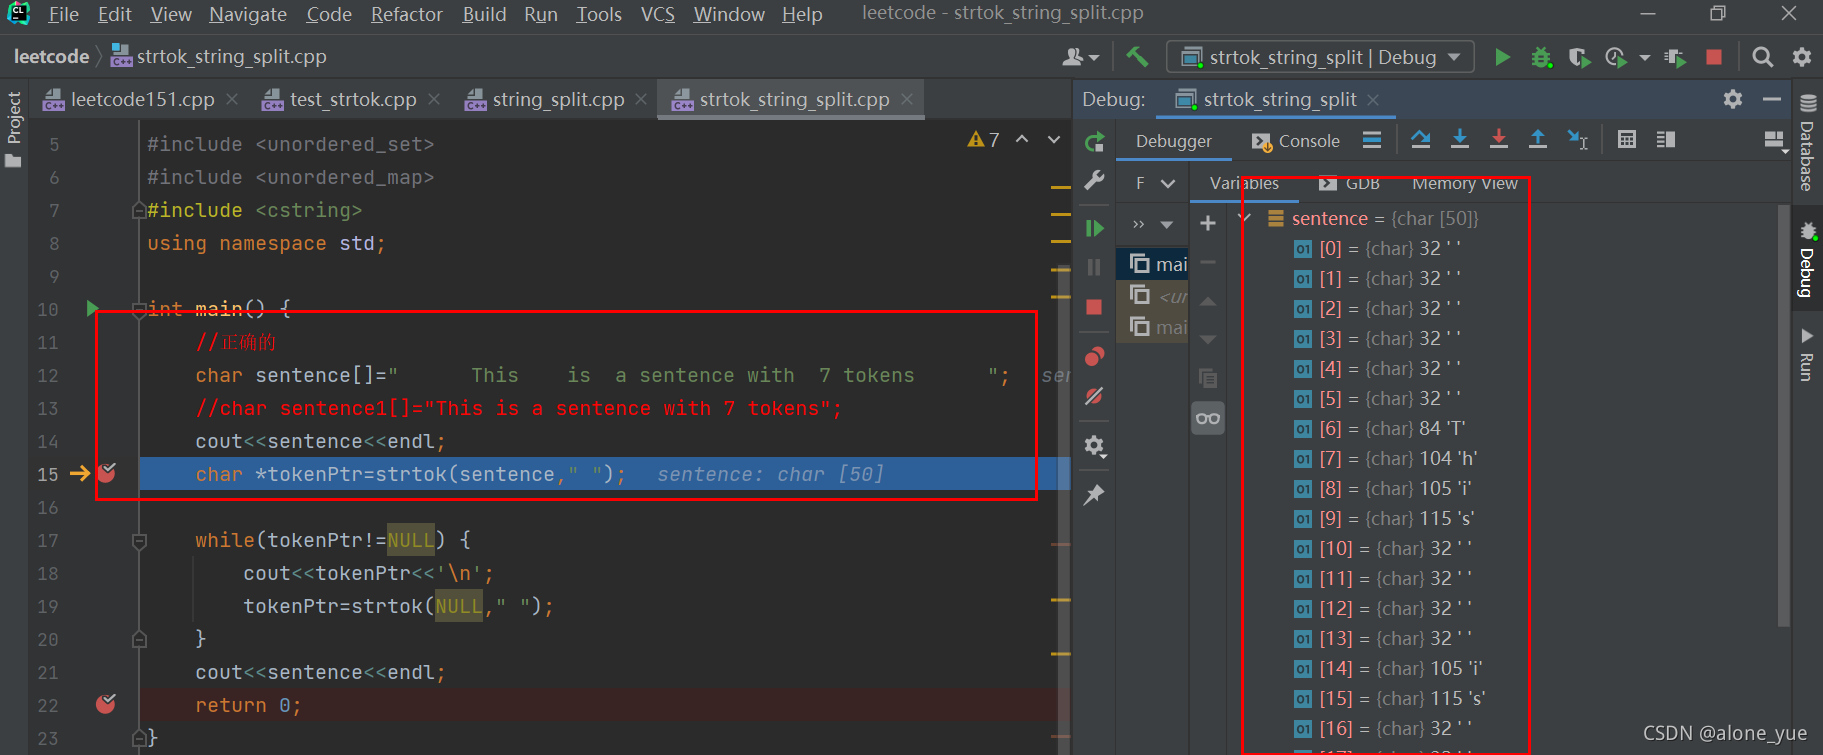The image size is (1823, 755).
Task: Click the Build hammer icon in toolbar
Action: (1137, 57)
